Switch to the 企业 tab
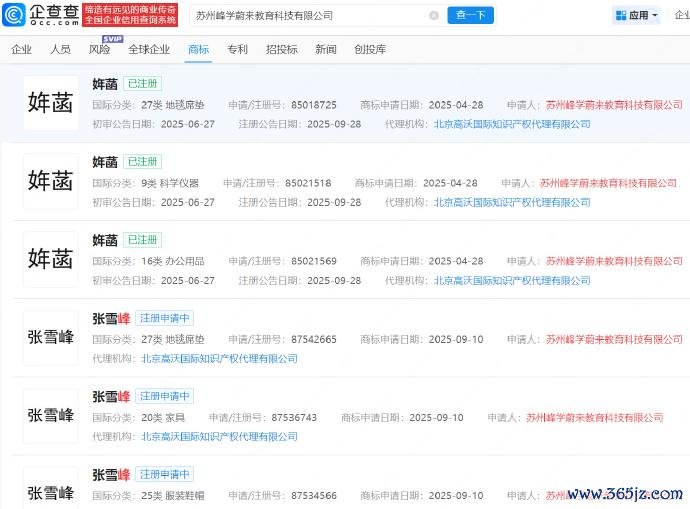The image size is (690, 509). pos(22,49)
